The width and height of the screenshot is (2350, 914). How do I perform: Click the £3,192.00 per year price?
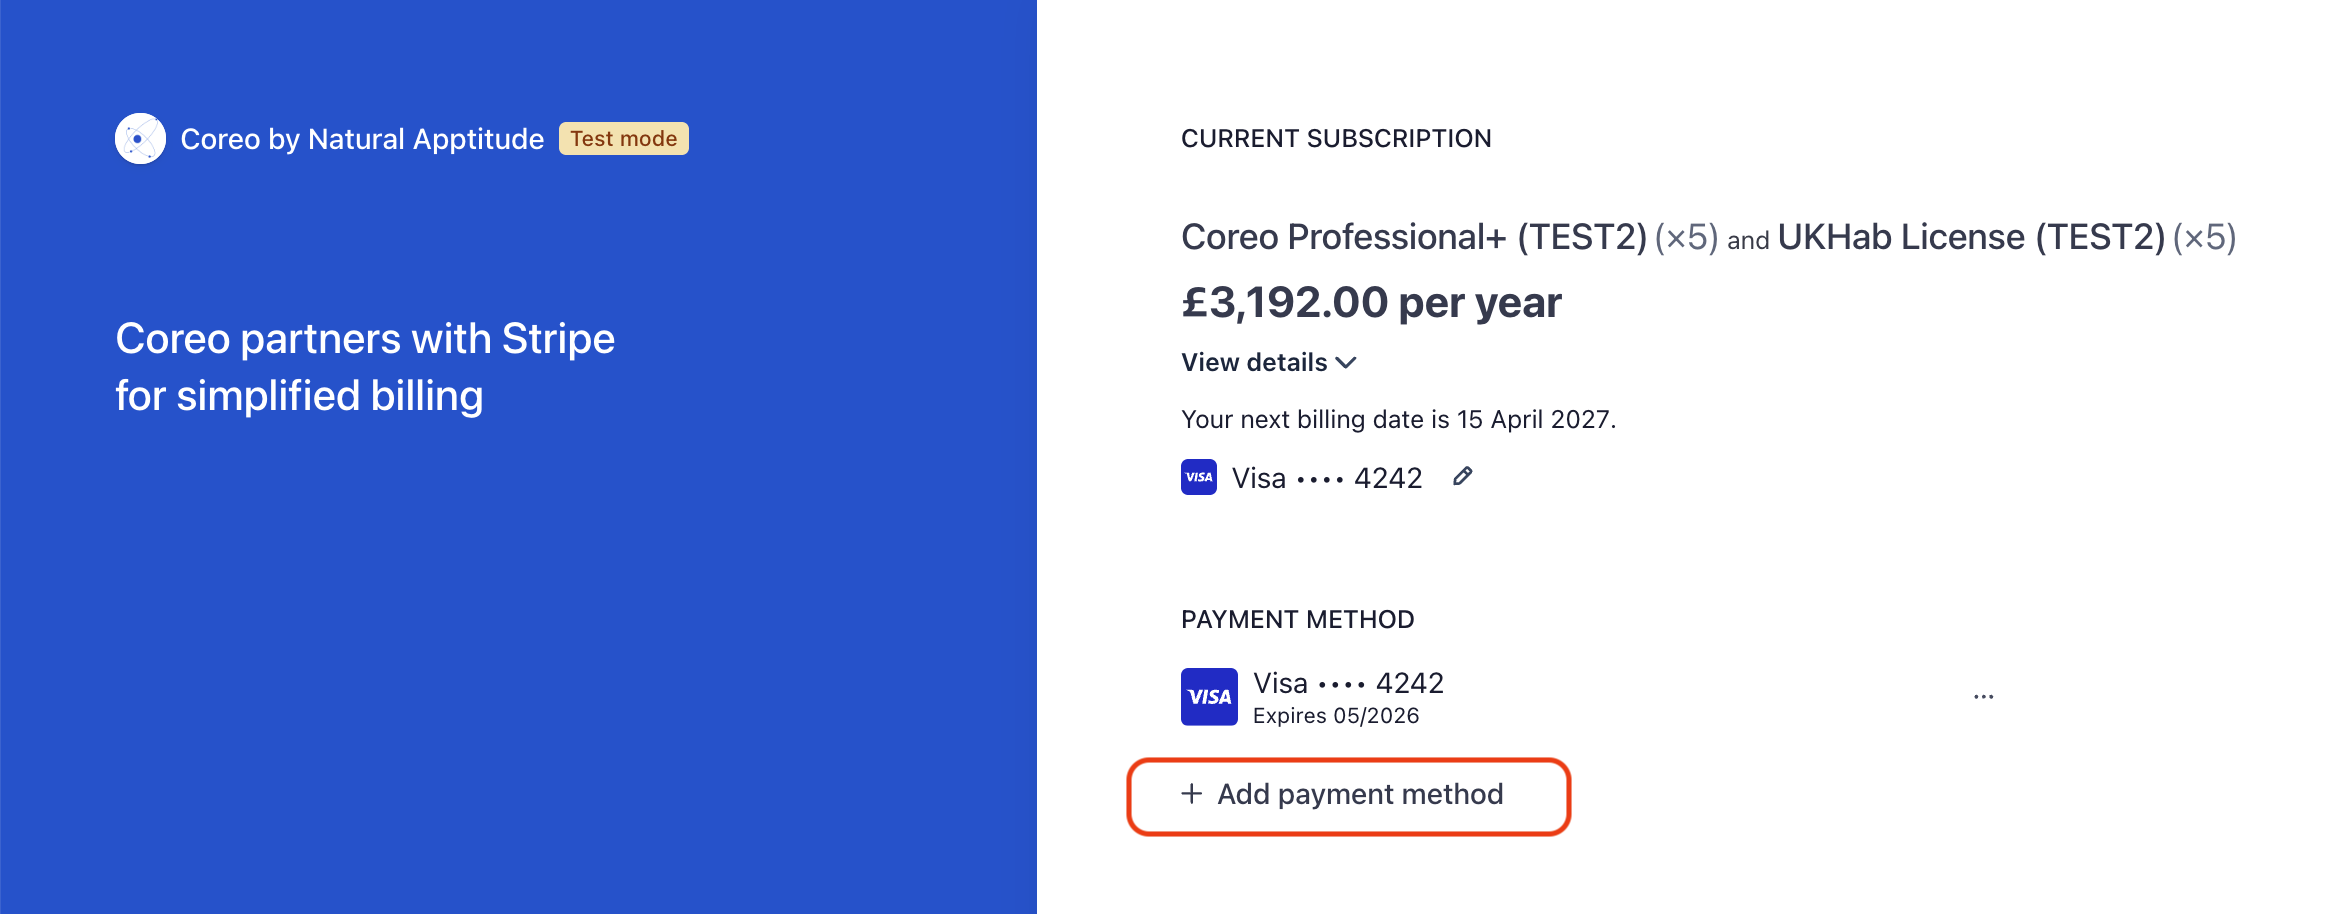[1370, 303]
